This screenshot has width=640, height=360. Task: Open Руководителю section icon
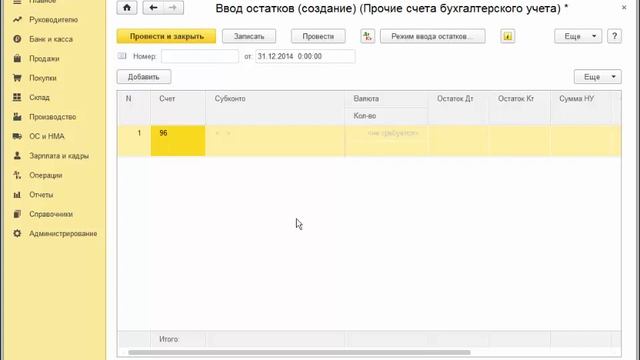[x=17, y=20]
